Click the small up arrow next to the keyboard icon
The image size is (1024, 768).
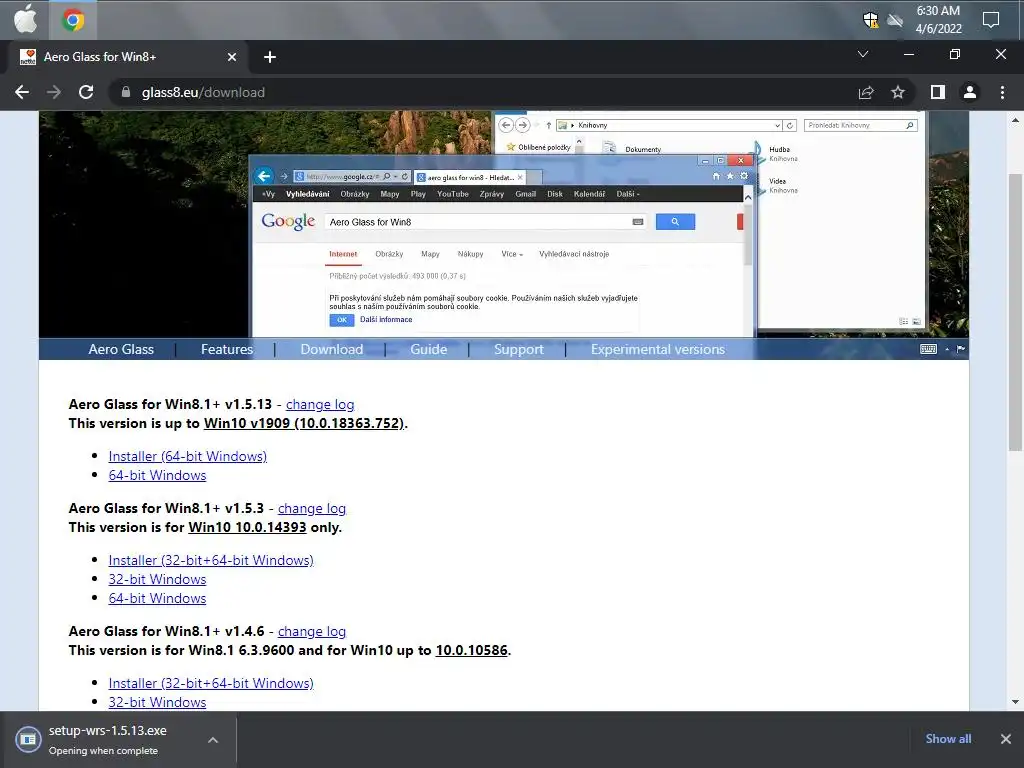(x=947, y=349)
